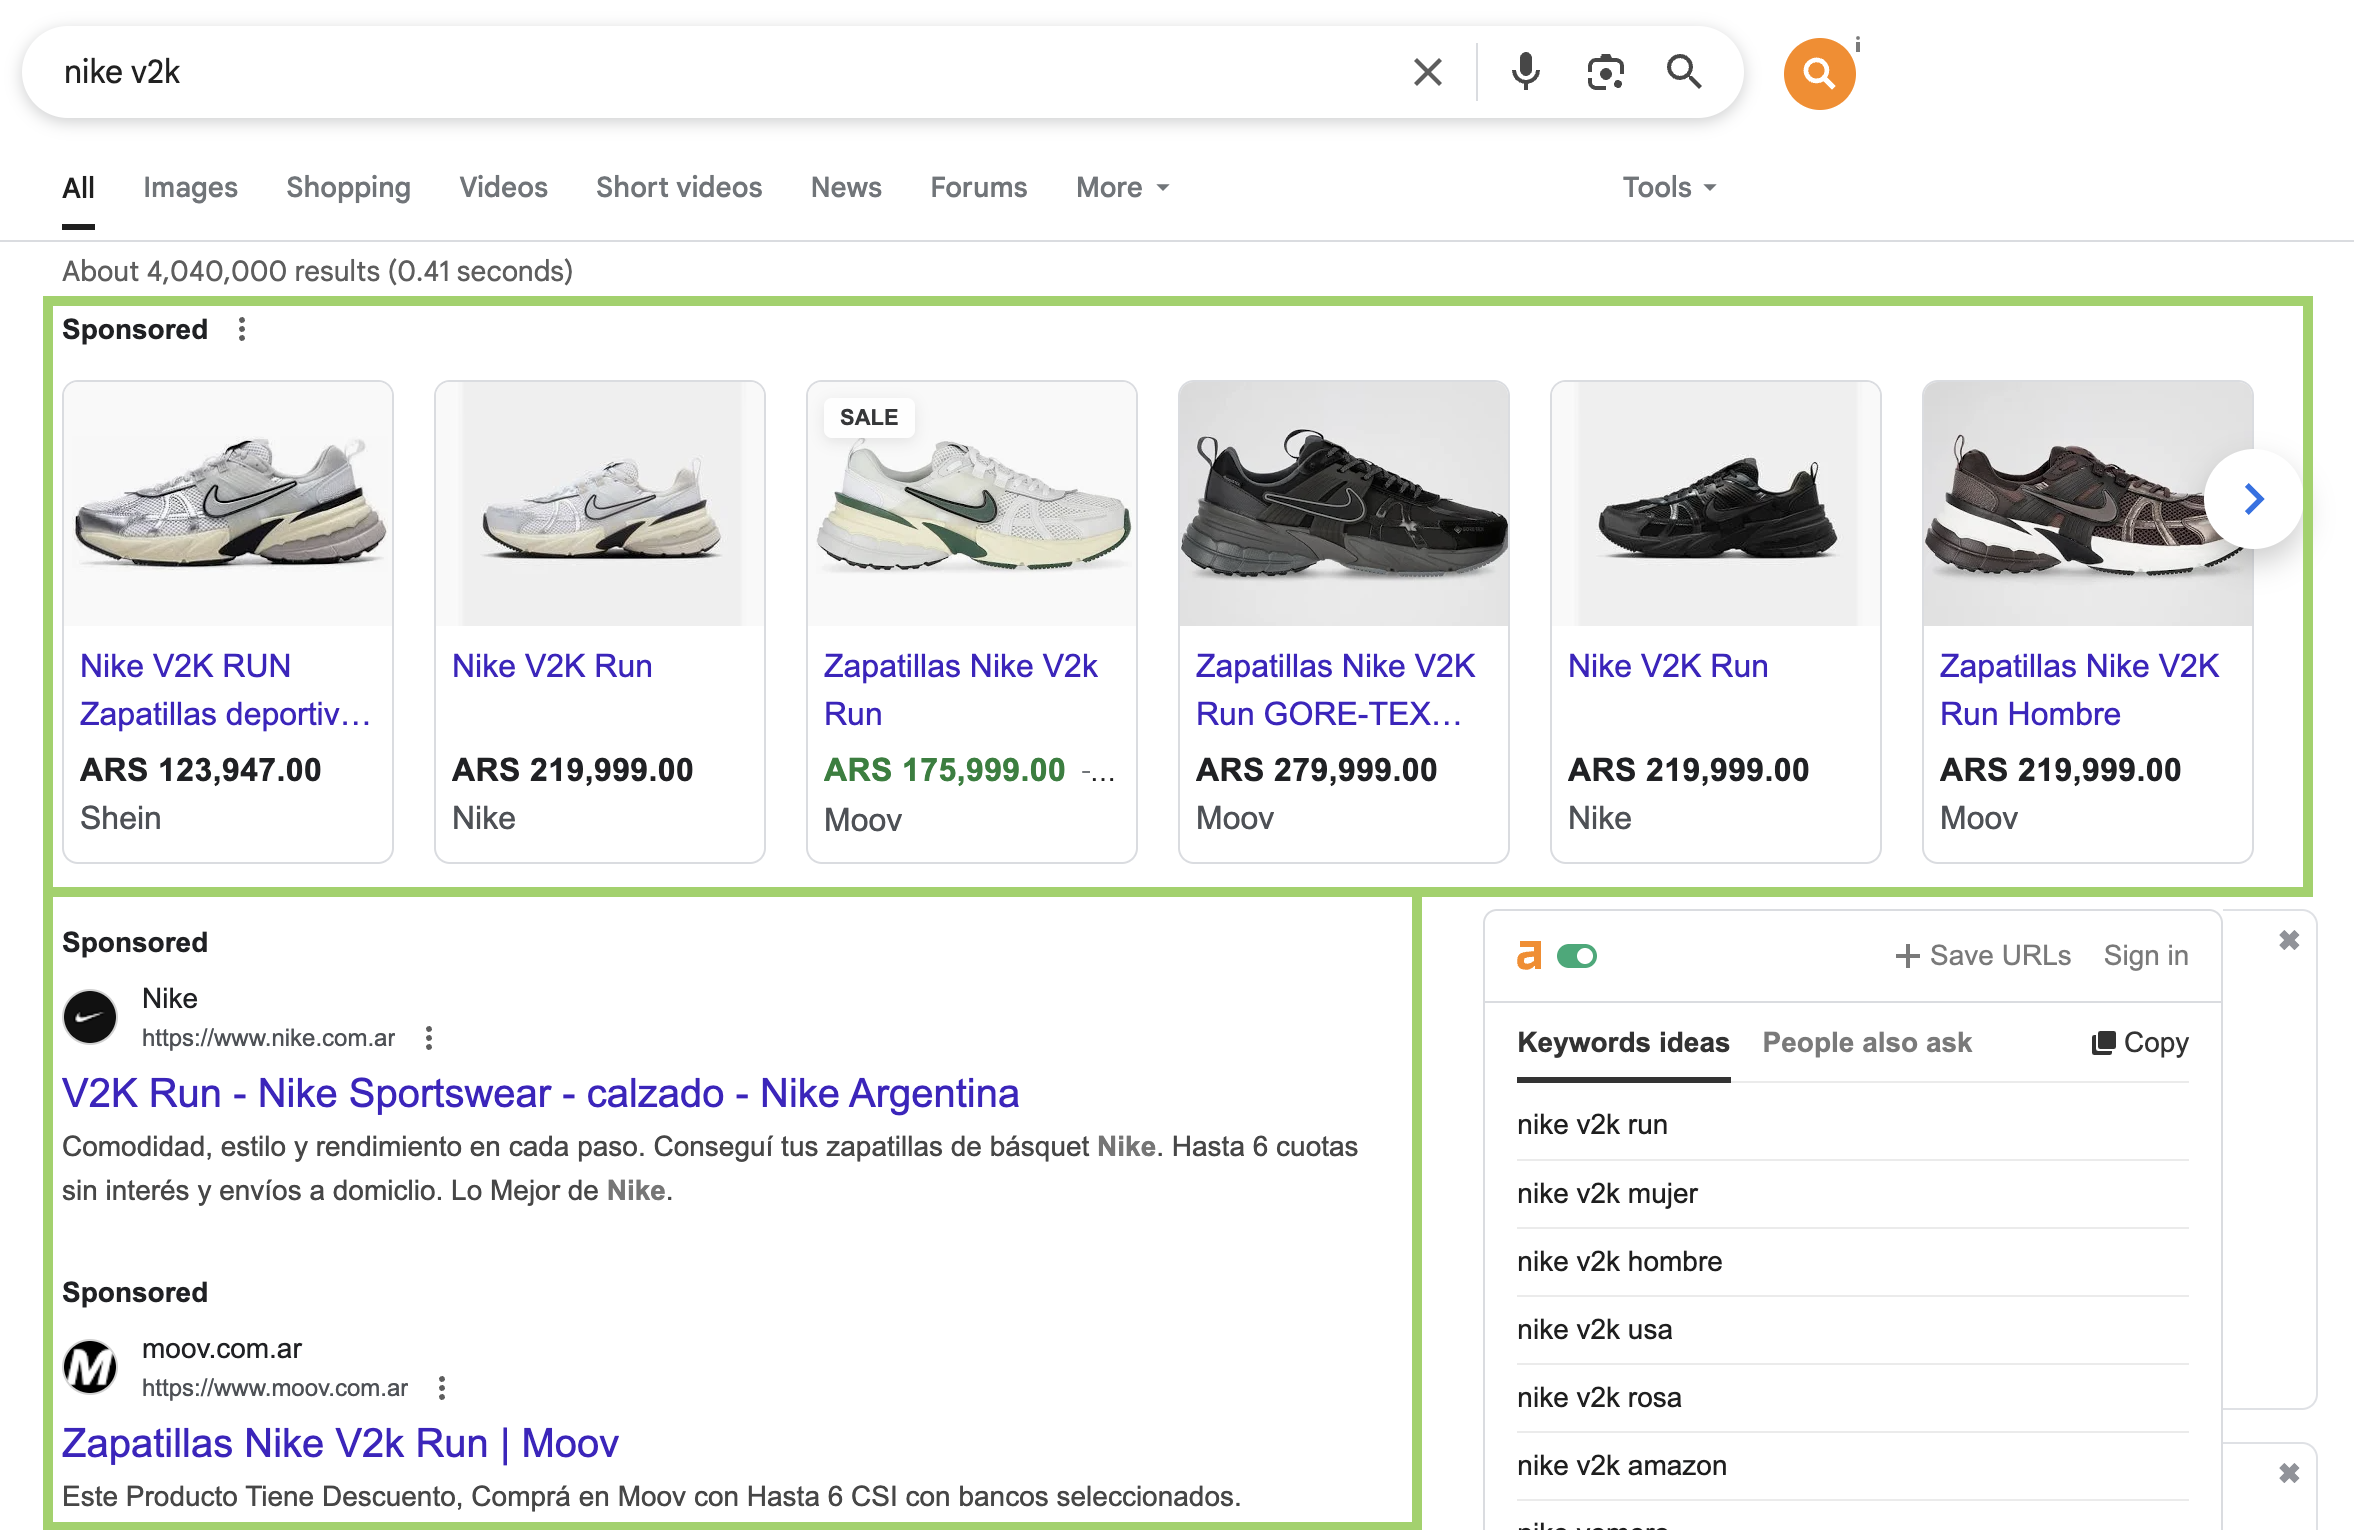Clear the search box with the X icon
The height and width of the screenshot is (1530, 2354).
1427,72
